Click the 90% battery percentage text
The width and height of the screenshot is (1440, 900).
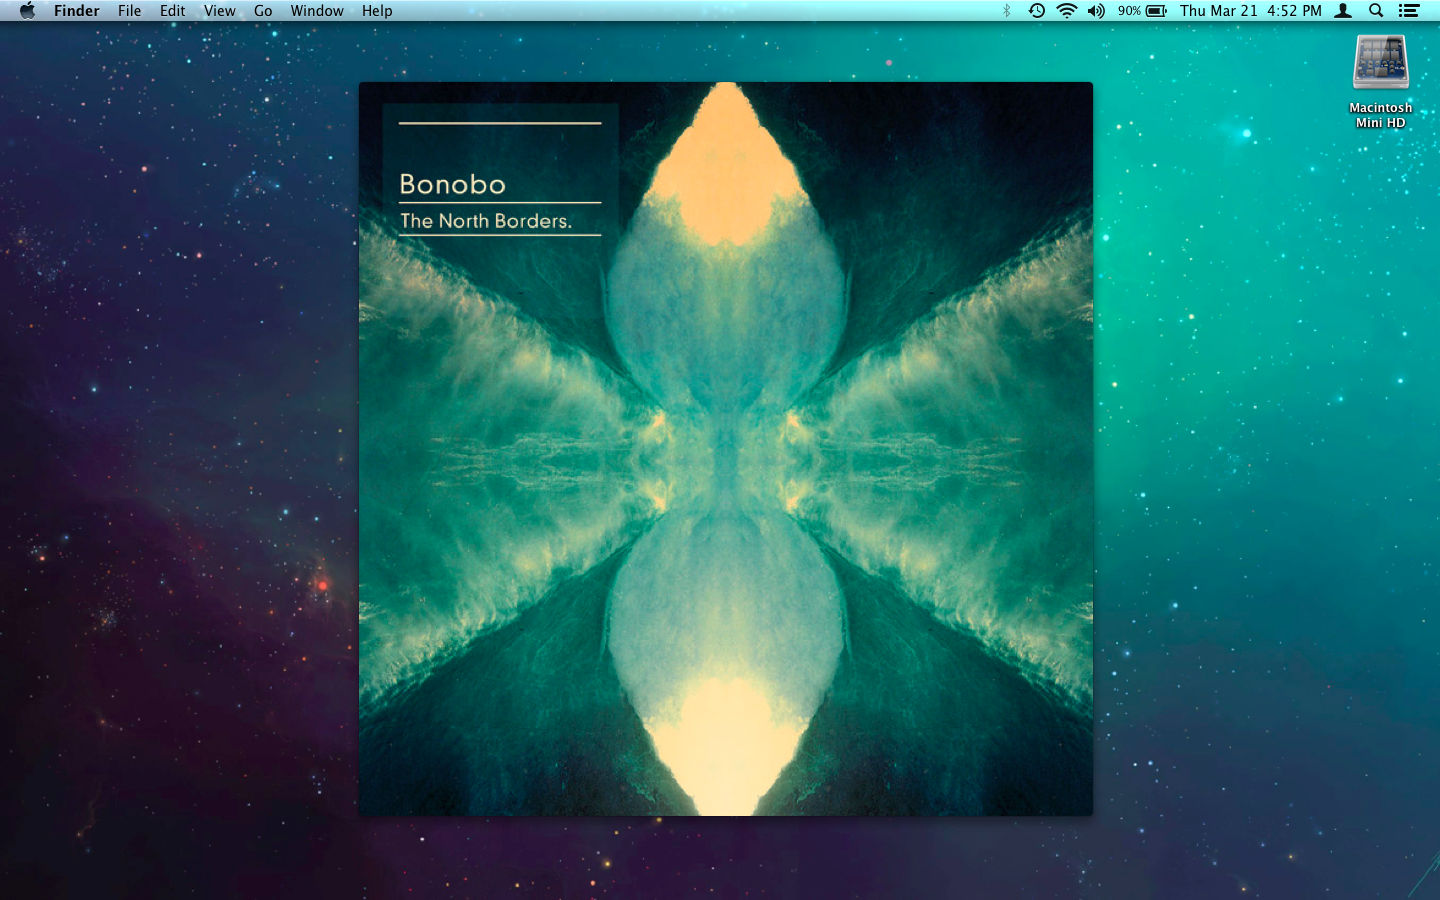click(x=1129, y=11)
